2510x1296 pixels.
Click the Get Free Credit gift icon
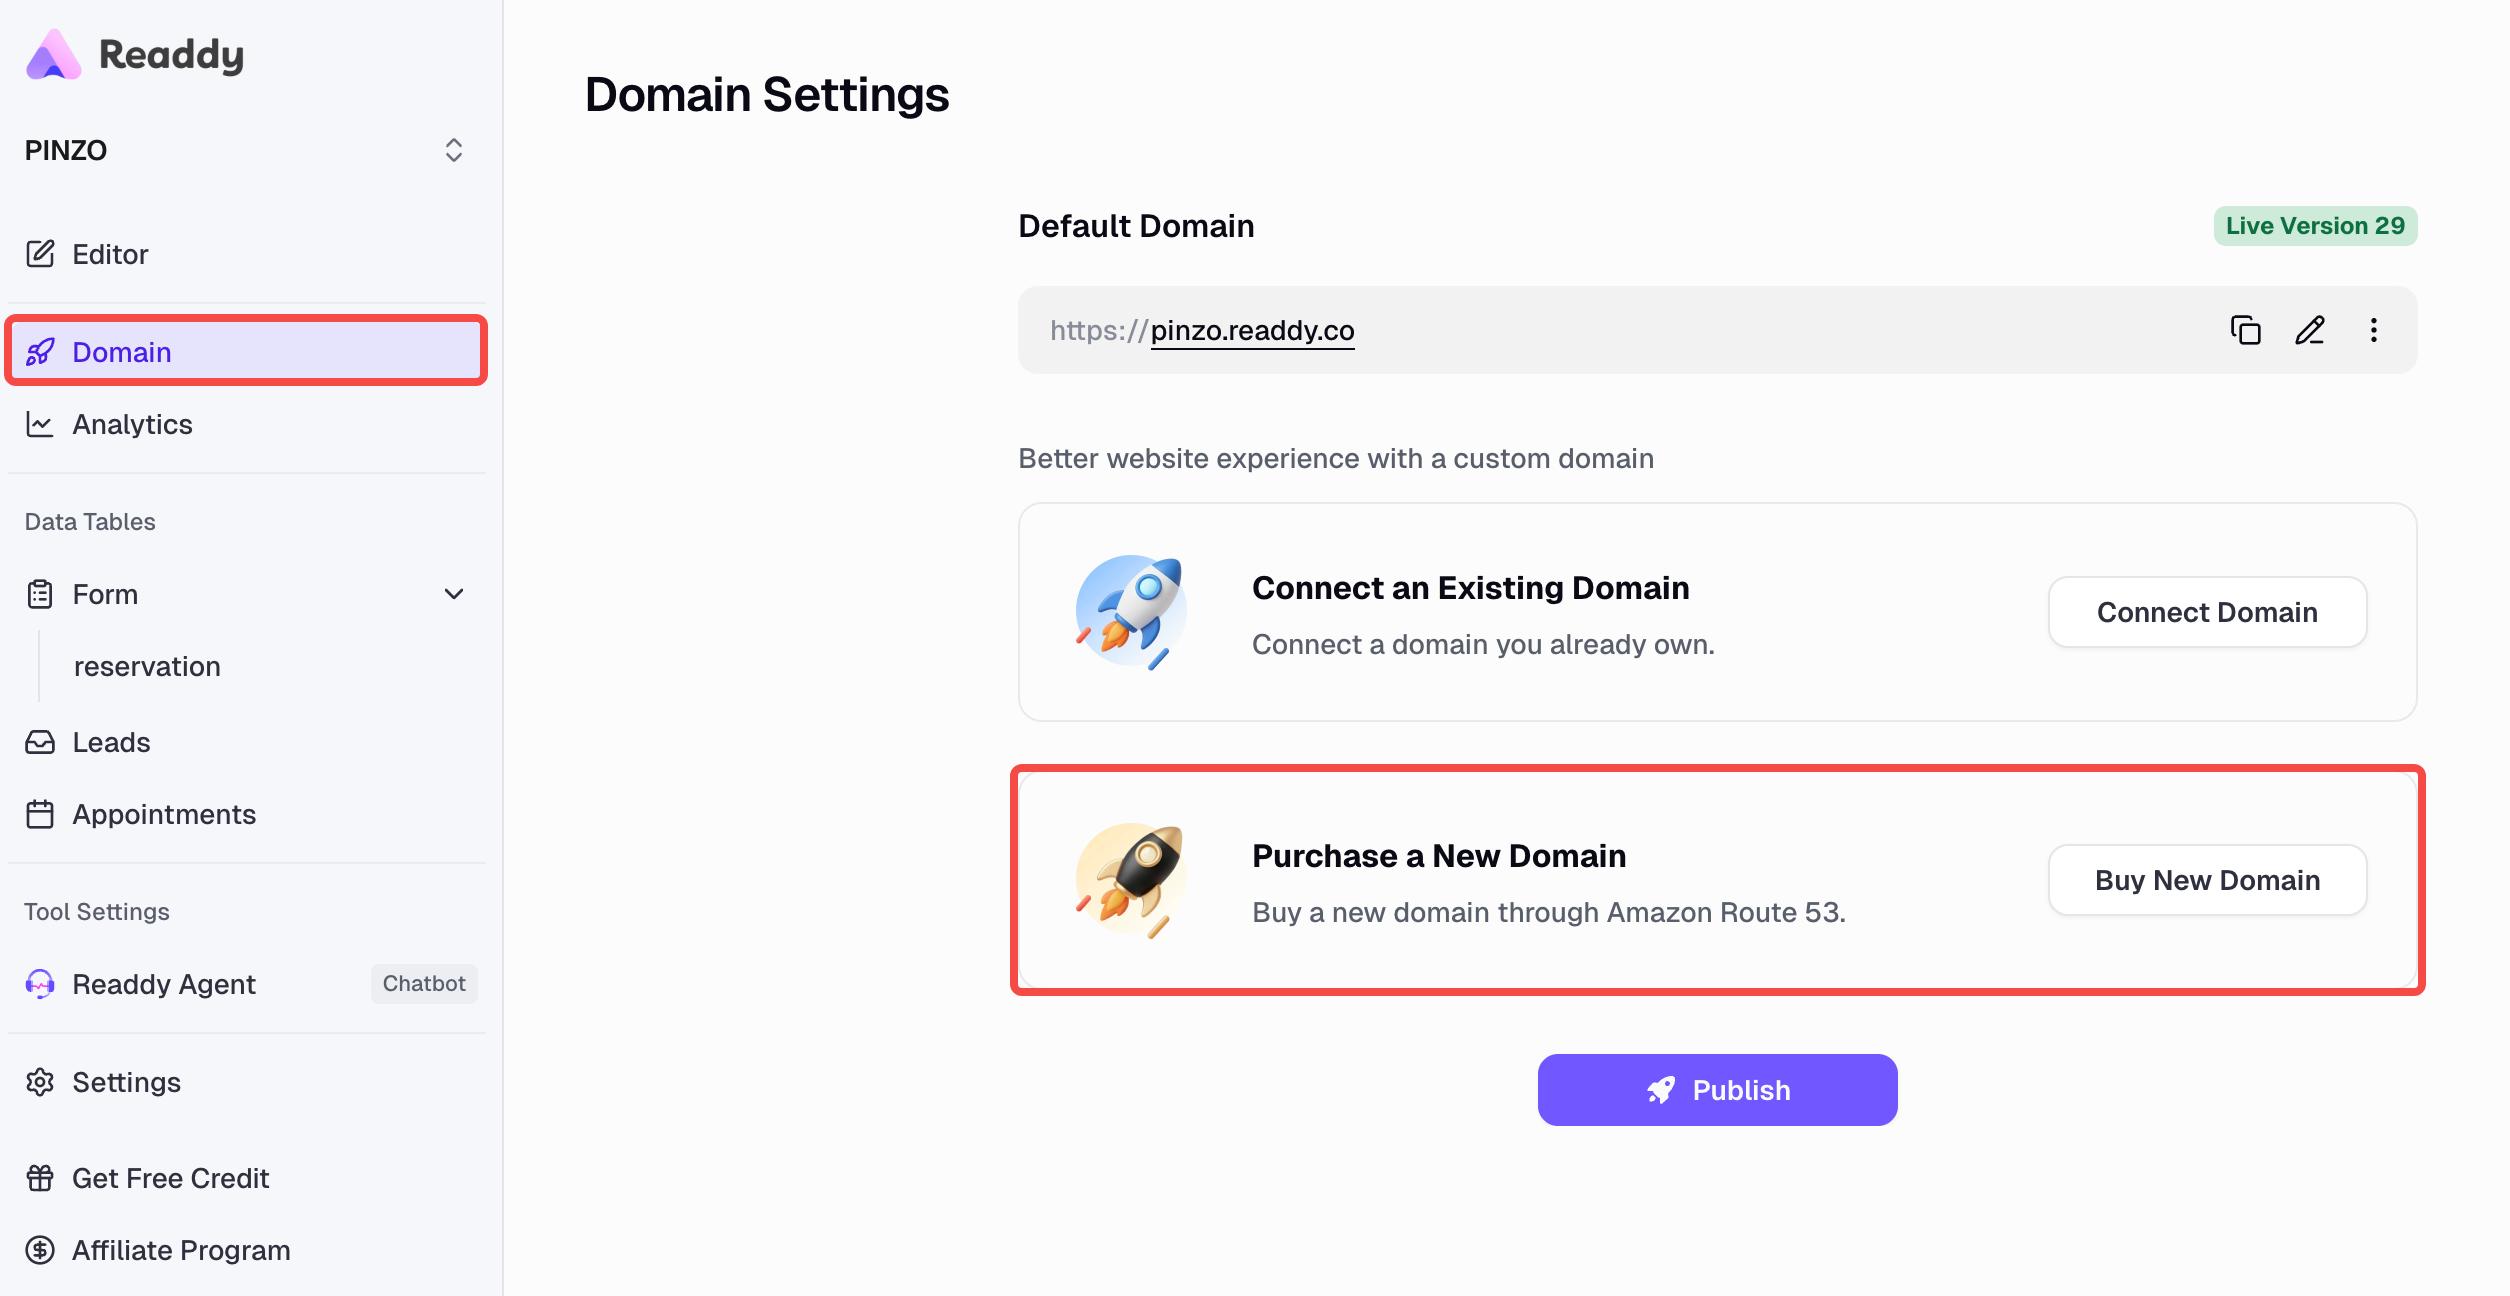coord(40,1178)
